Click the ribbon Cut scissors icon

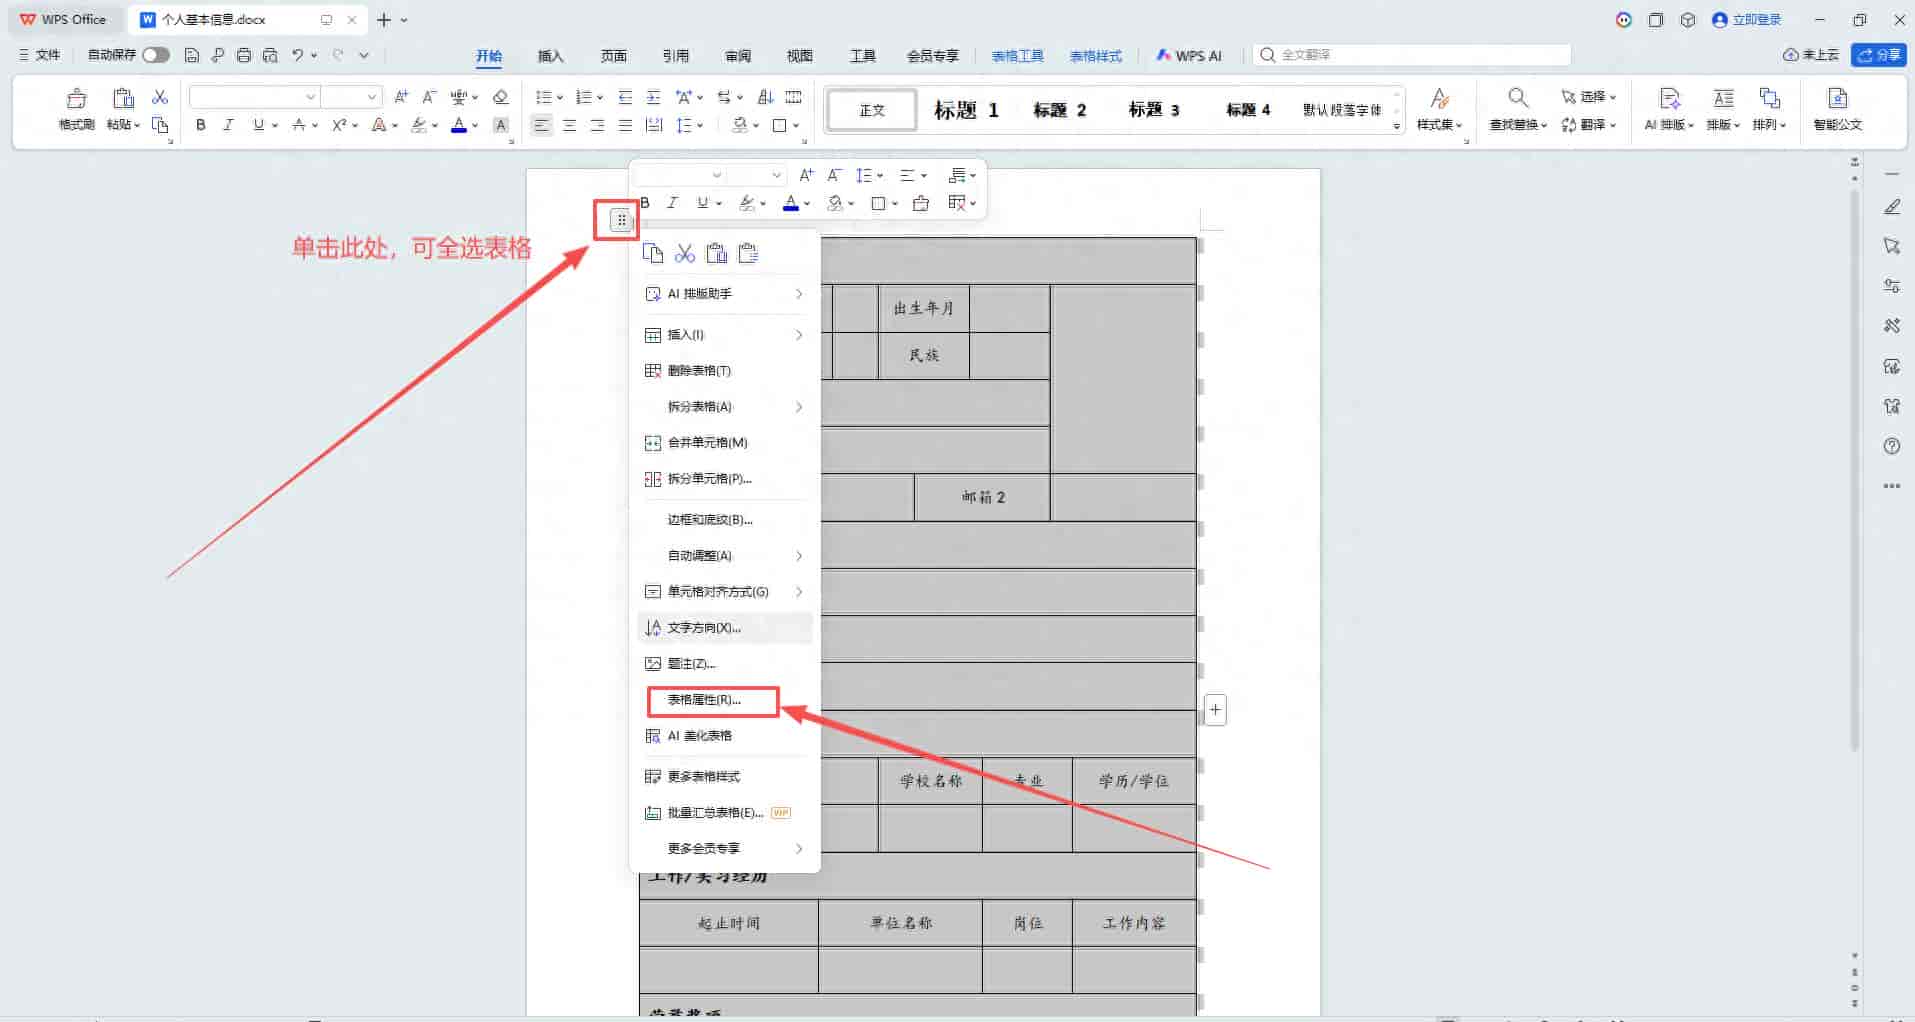[160, 97]
